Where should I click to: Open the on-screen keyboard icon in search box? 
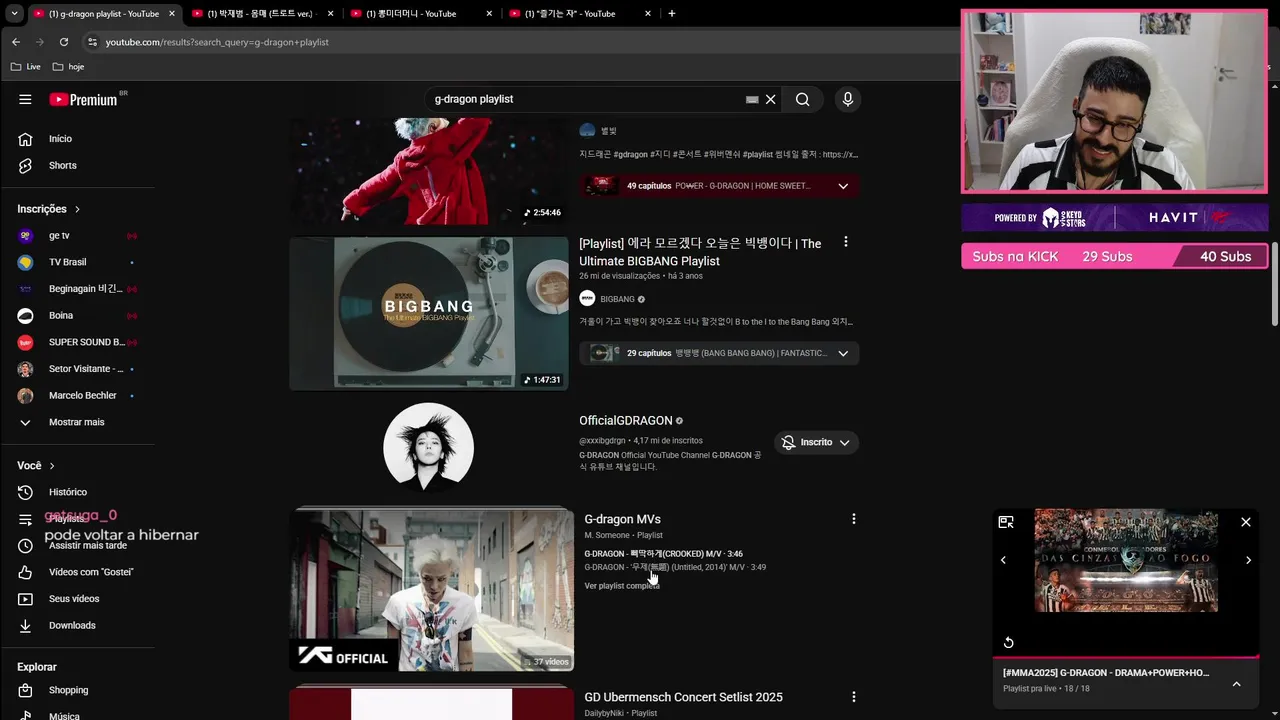coord(752,99)
